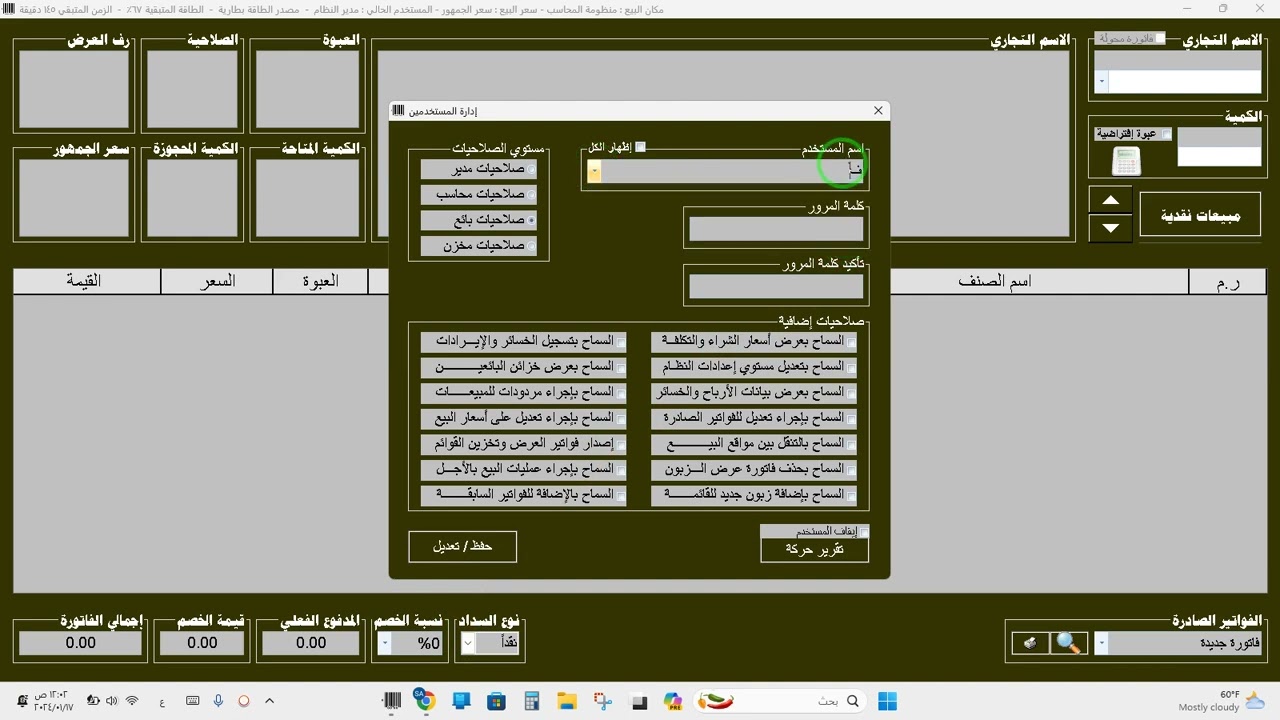Open the discount percentage نسبة الخصم dropdown
The width and height of the screenshot is (1280, 720).
tap(385, 643)
